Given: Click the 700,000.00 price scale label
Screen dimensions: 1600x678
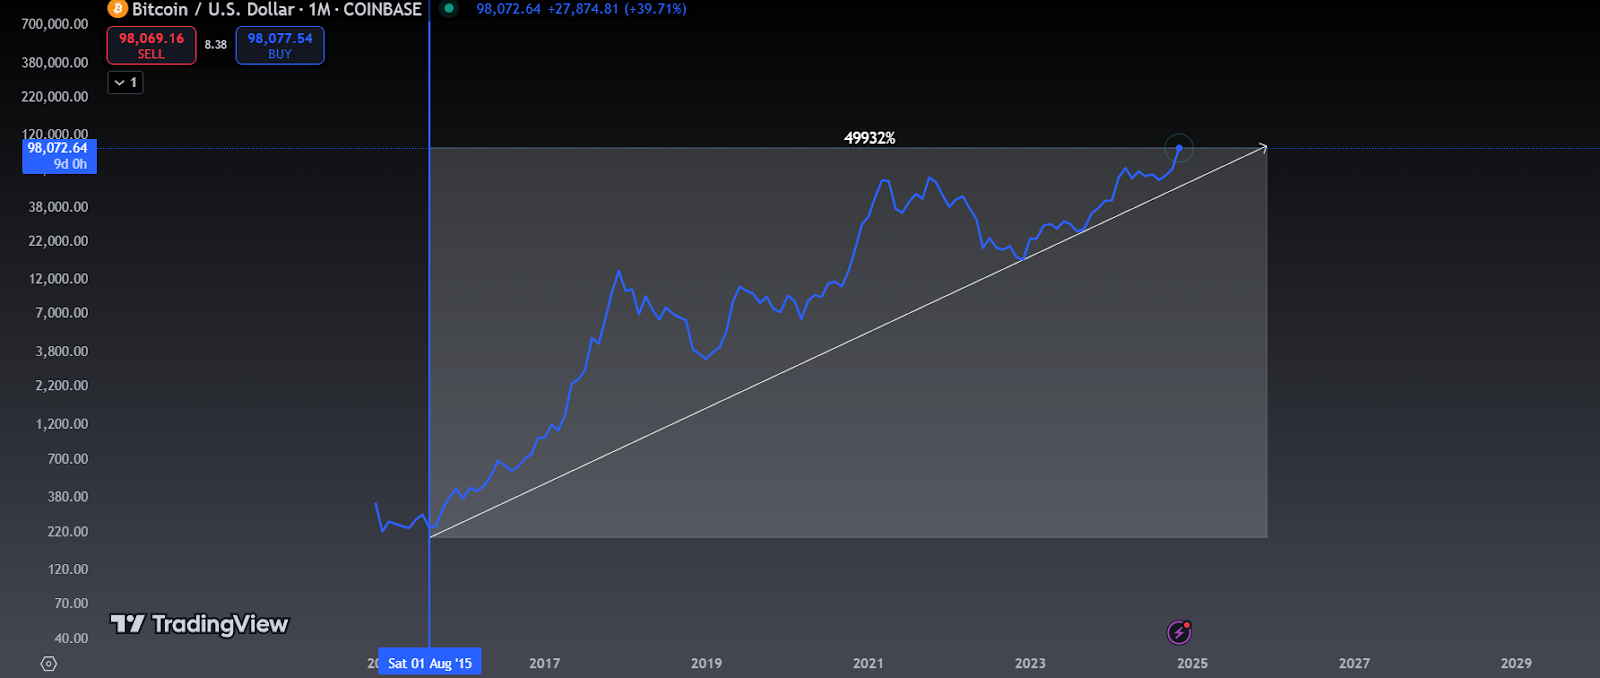Looking at the screenshot, I should [x=54, y=24].
